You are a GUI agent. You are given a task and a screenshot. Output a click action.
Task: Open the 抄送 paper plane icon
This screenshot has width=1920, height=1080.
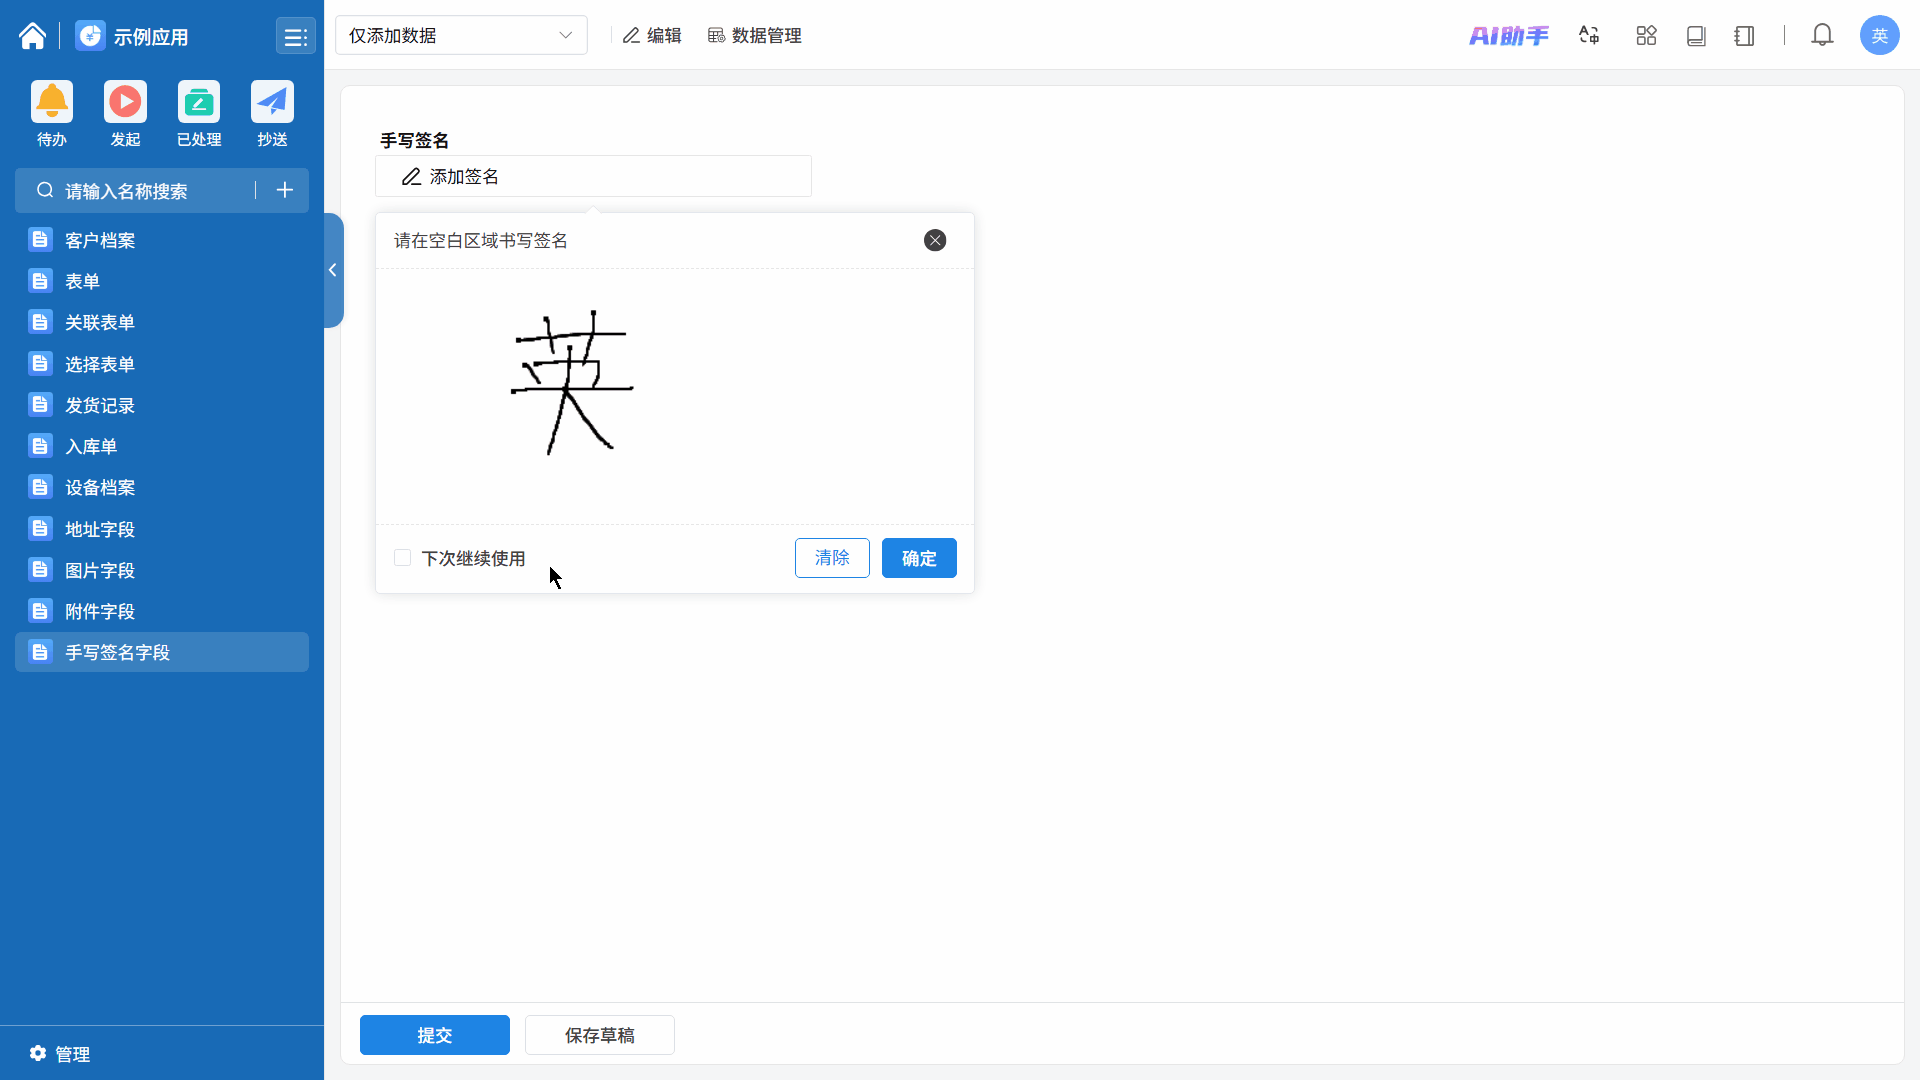(x=272, y=102)
